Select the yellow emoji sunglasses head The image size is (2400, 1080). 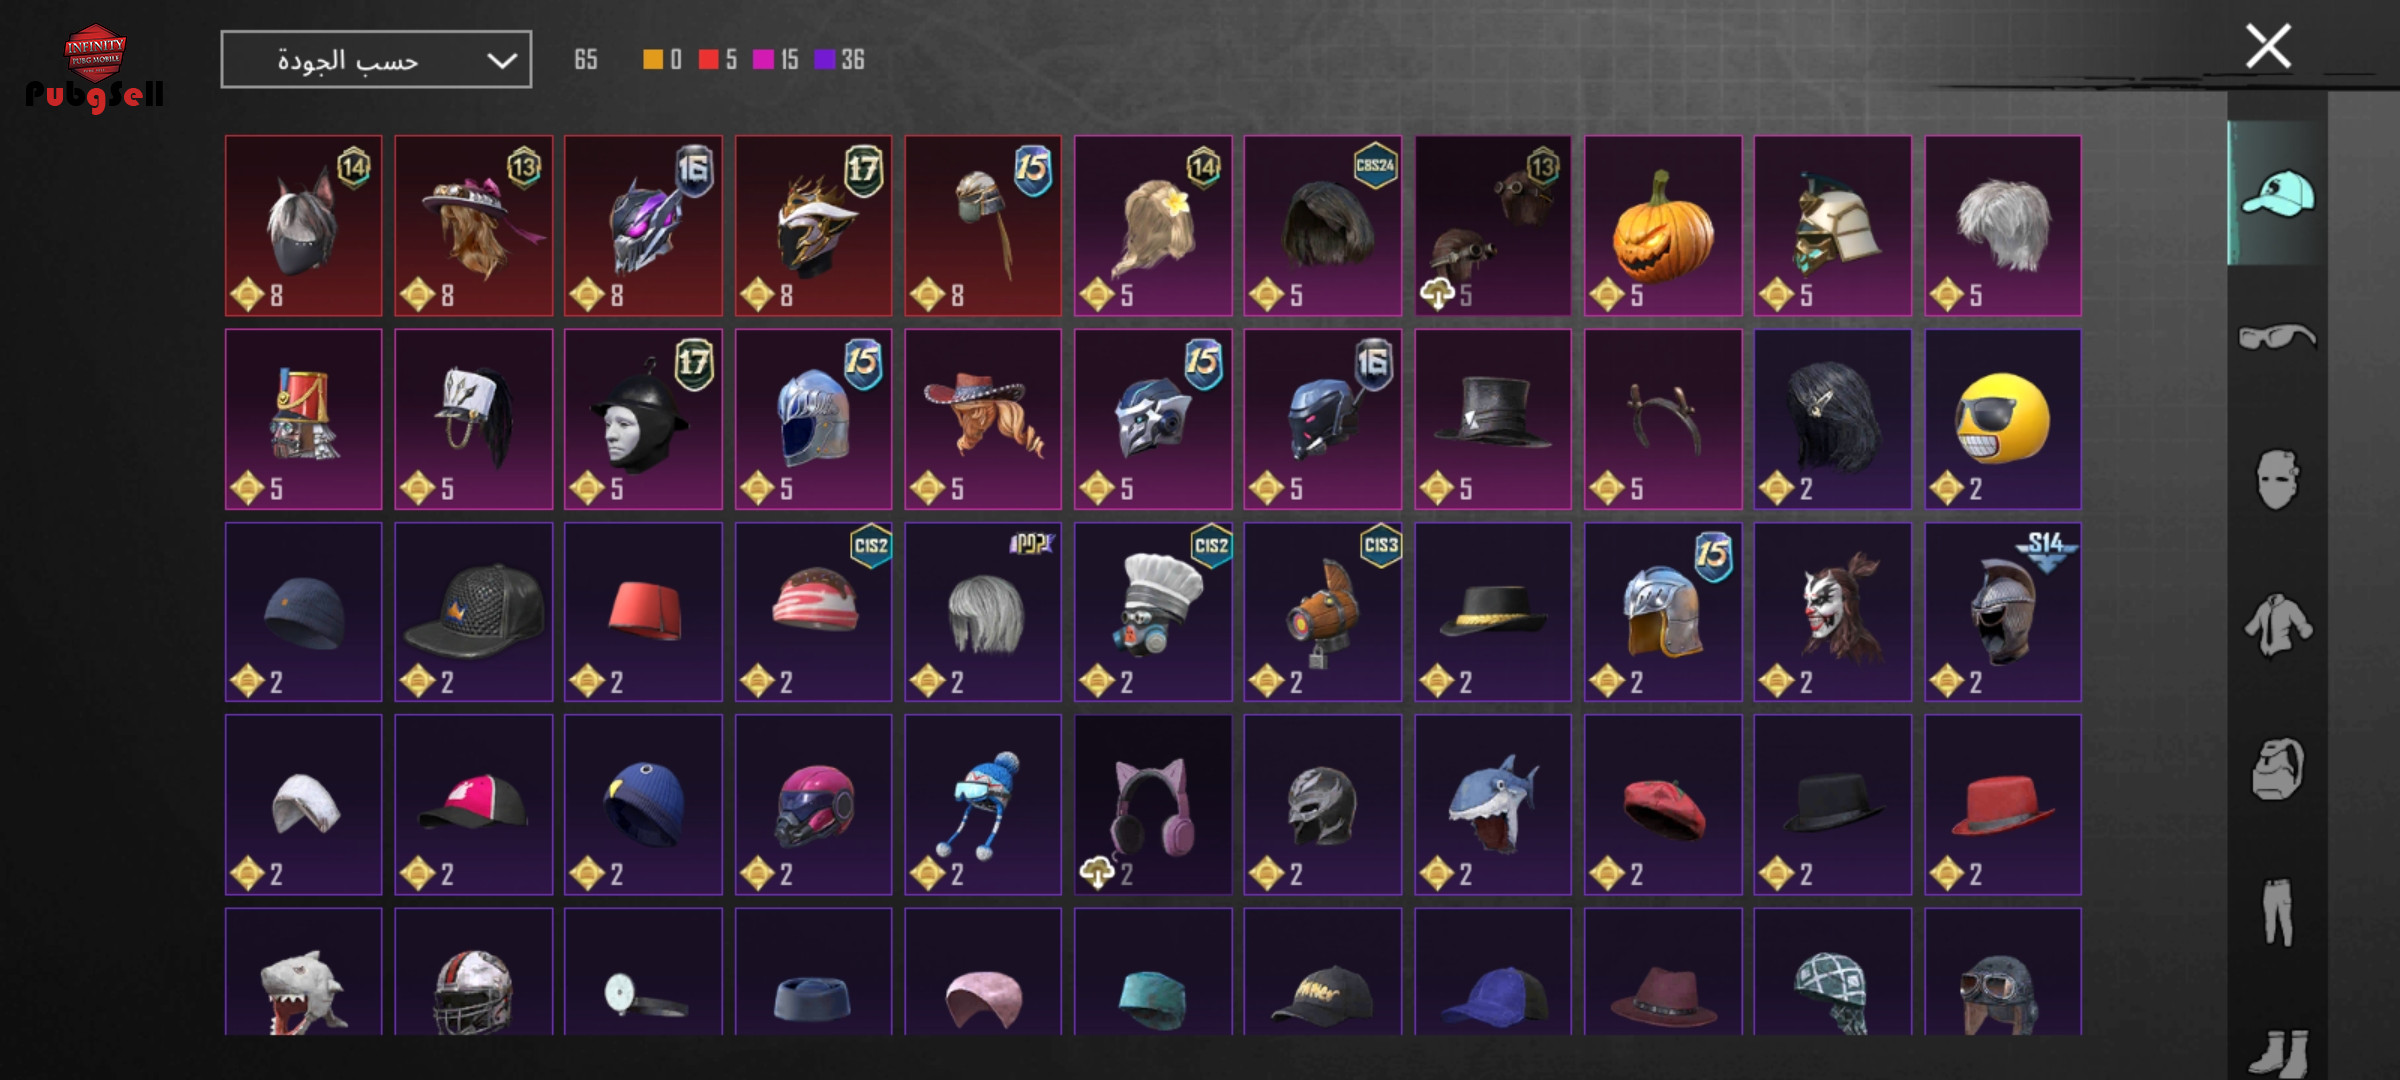2003,419
